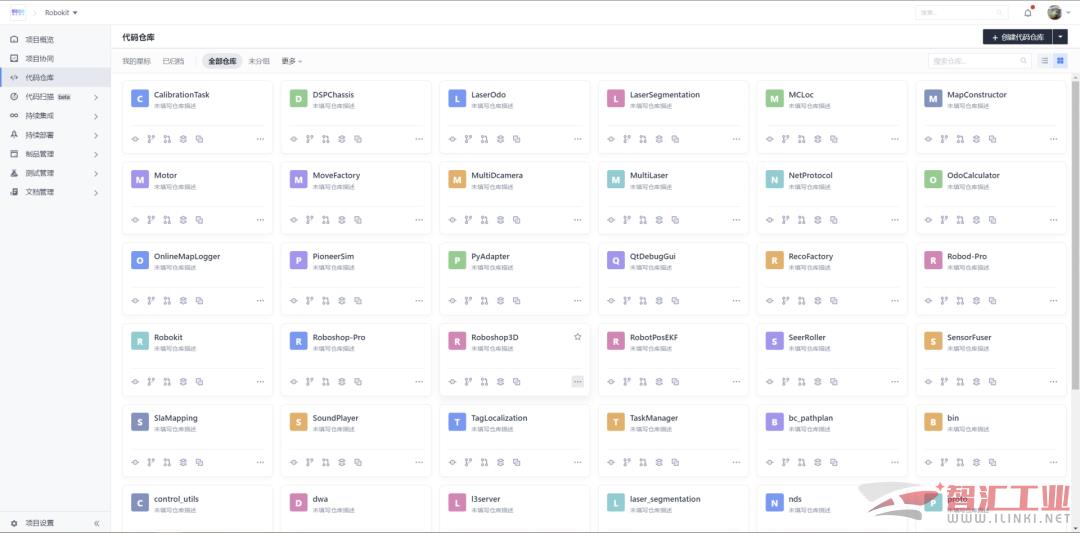The width and height of the screenshot is (1080, 533).
Task: Click merge request icon on PyAdapter card
Action: coord(484,301)
